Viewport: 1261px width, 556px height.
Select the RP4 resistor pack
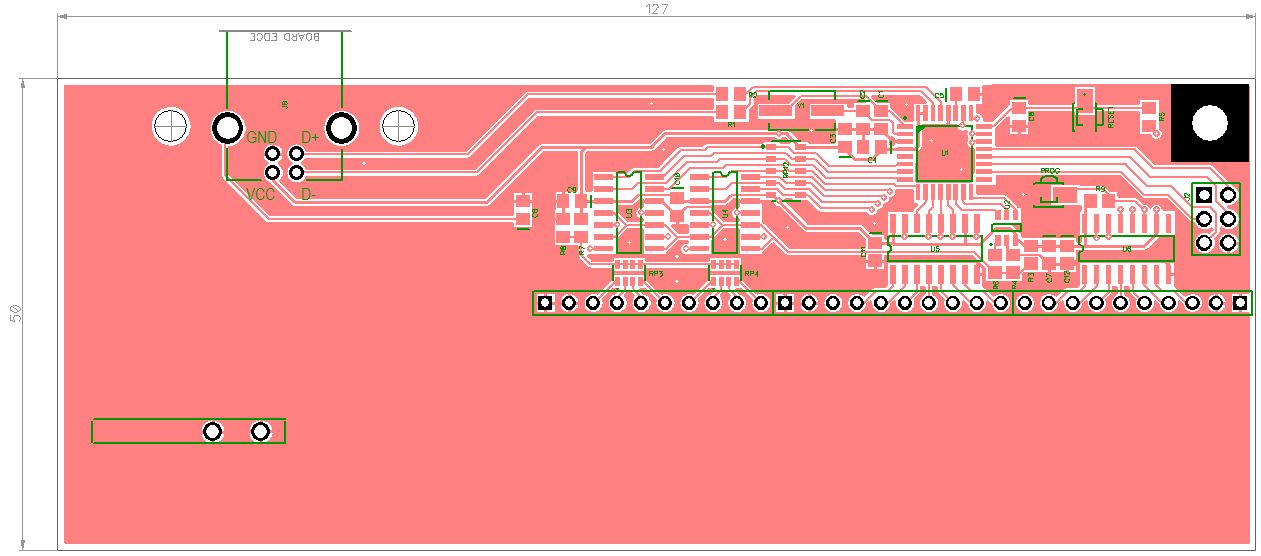(x=725, y=271)
